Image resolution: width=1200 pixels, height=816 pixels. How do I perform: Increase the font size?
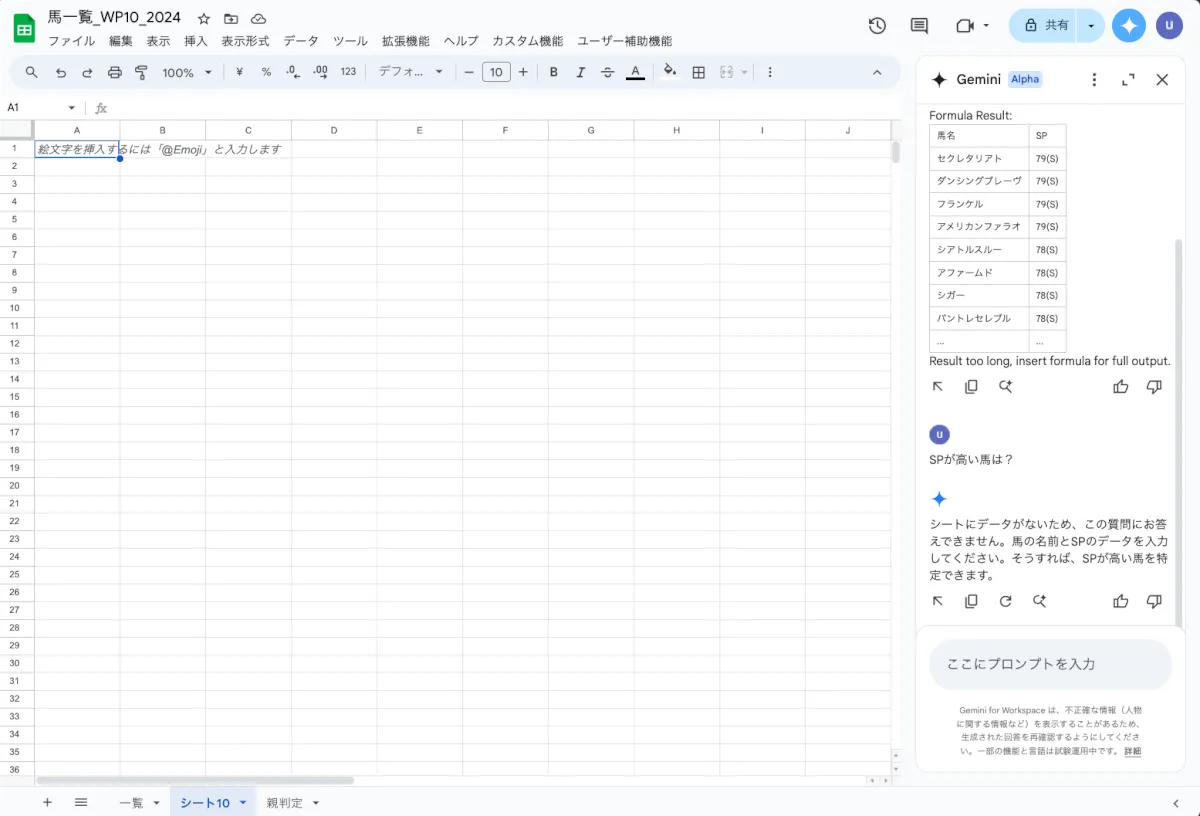pyautogui.click(x=524, y=72)
